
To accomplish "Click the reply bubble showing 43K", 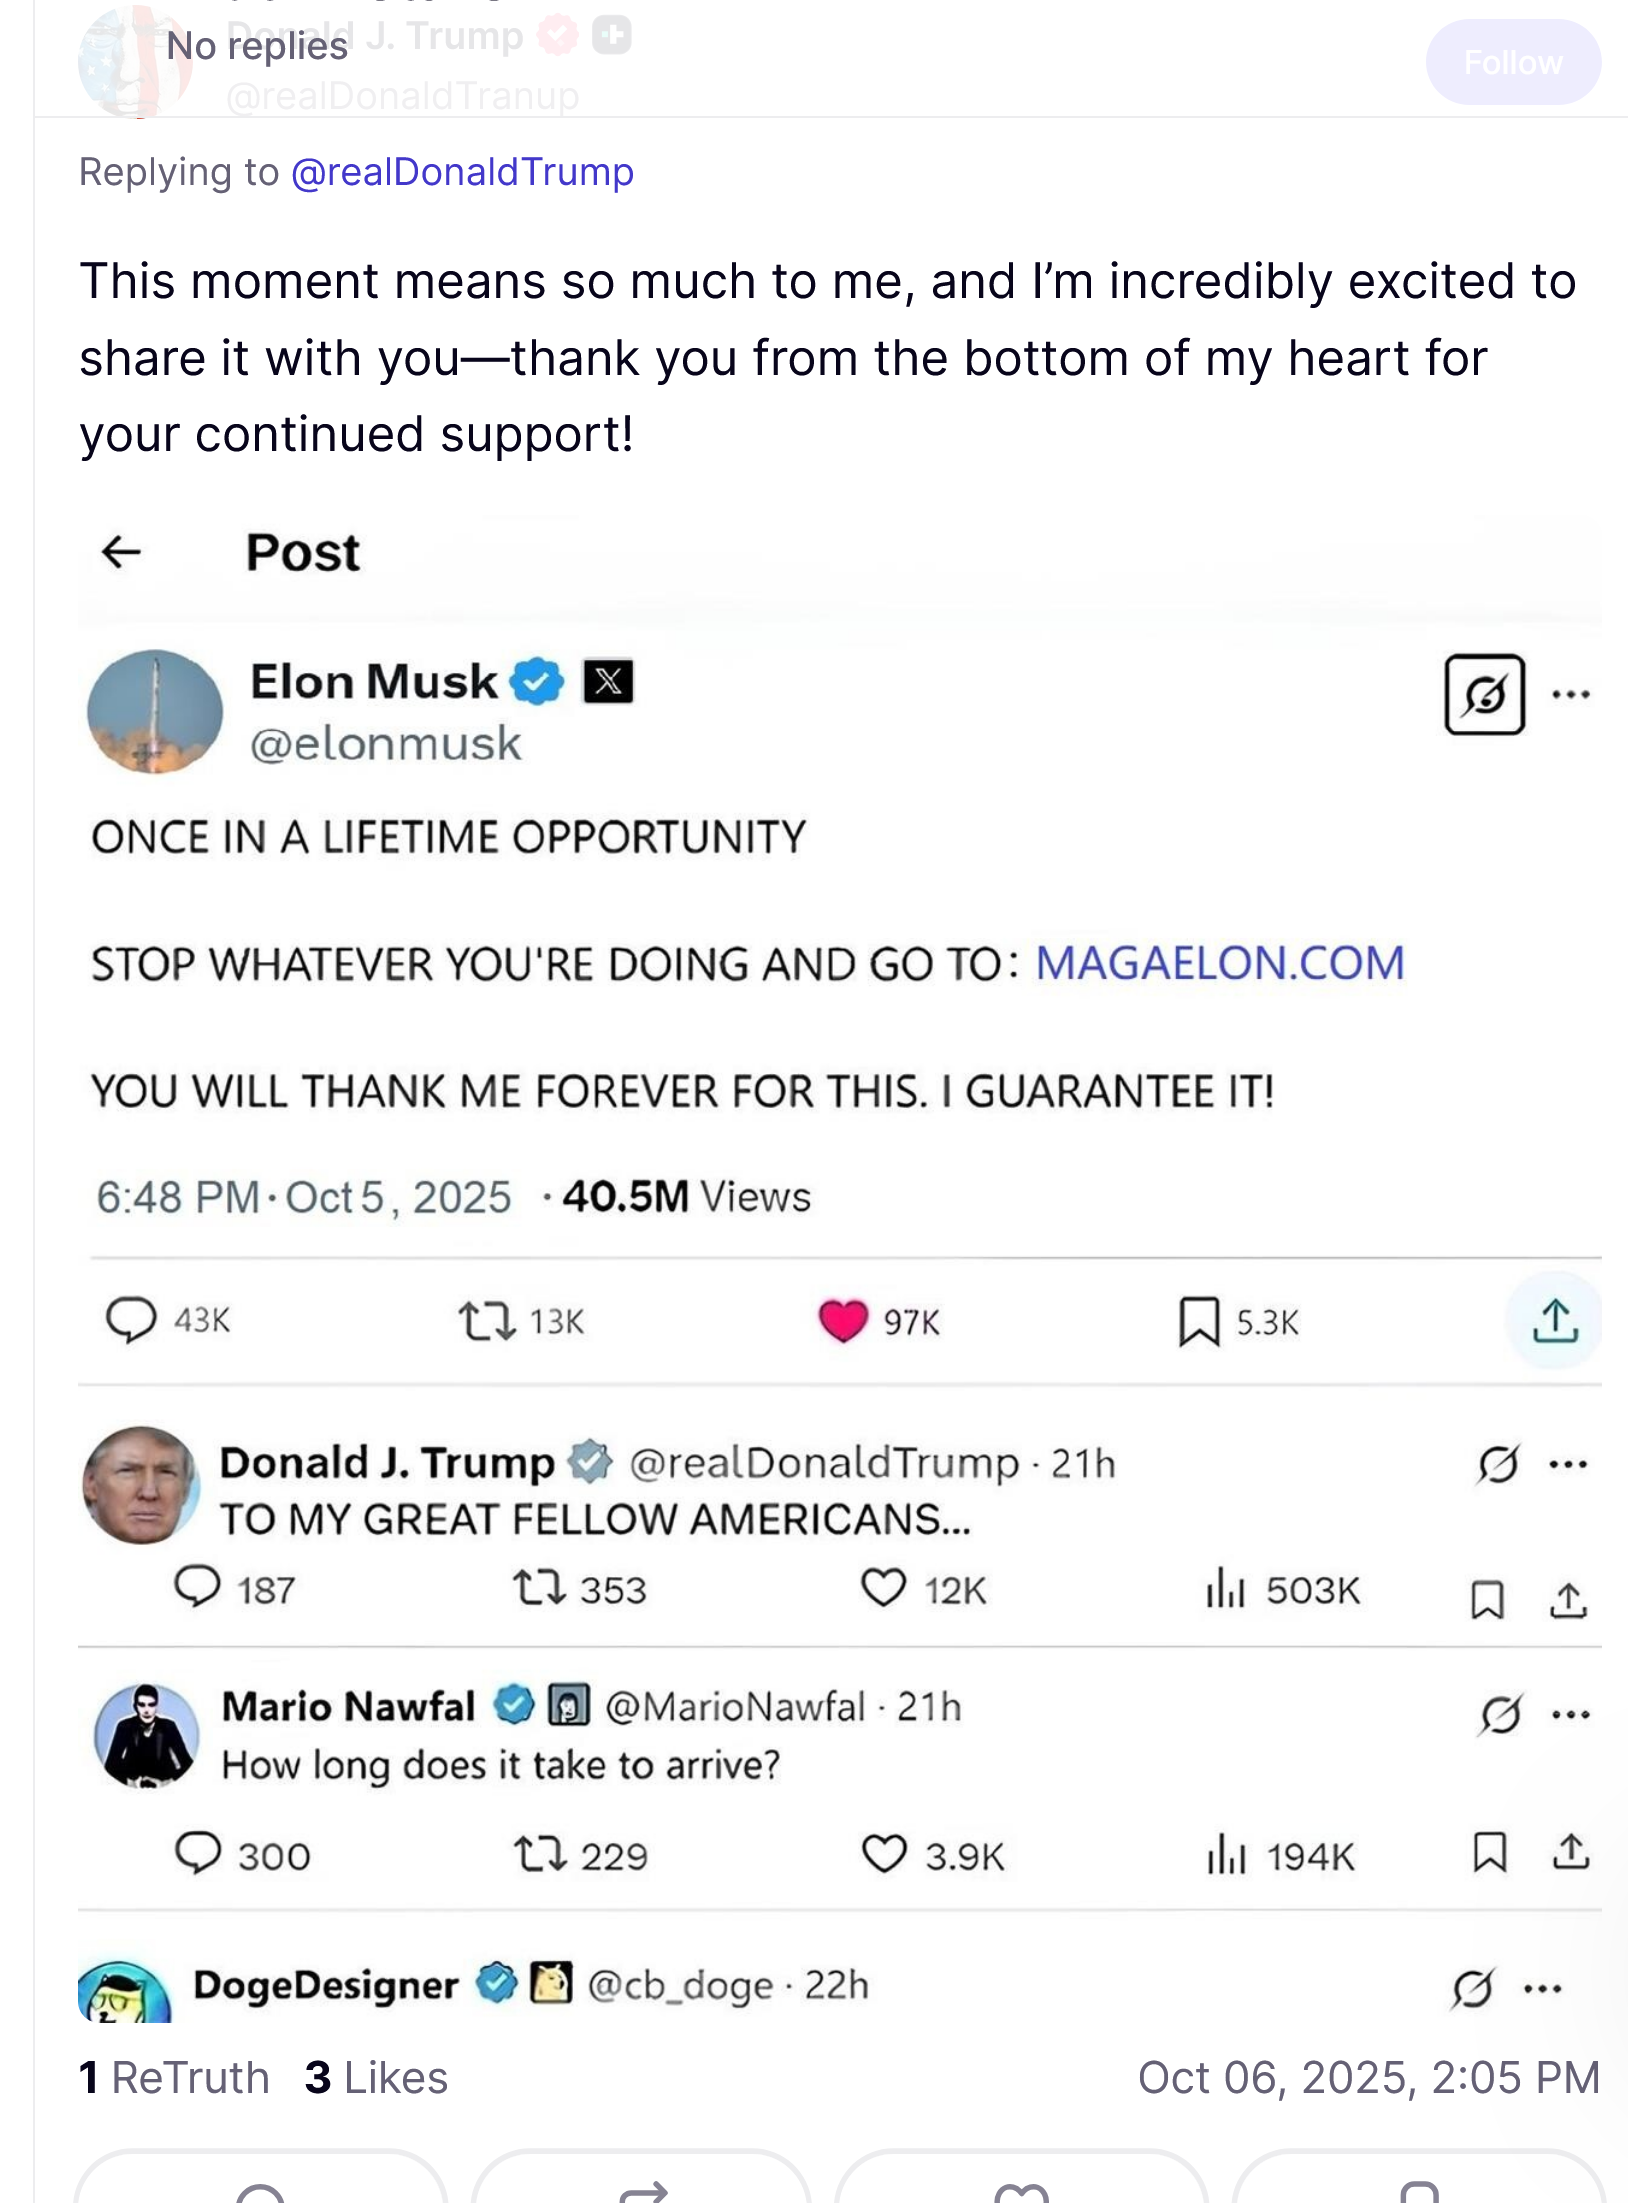I will [x=132, y=1319].
